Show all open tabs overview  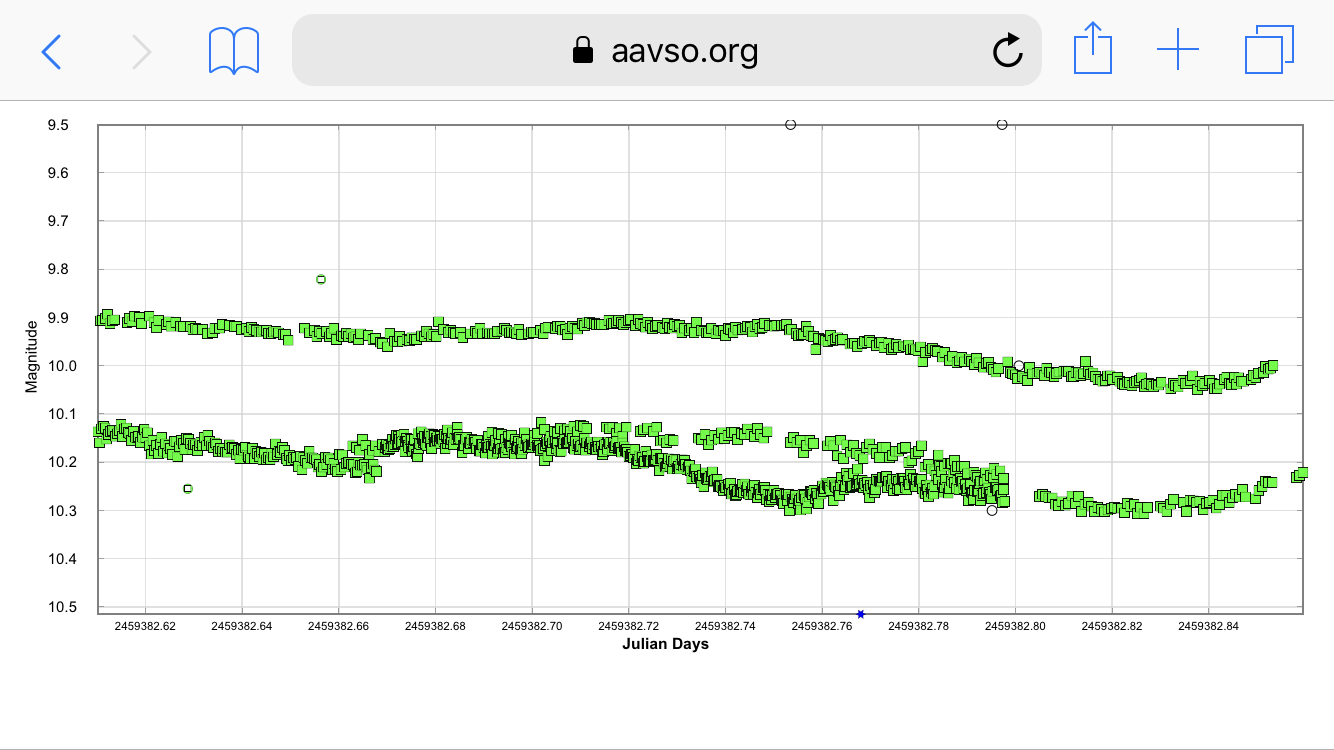pyautogui.click(x=1269, y=50)
